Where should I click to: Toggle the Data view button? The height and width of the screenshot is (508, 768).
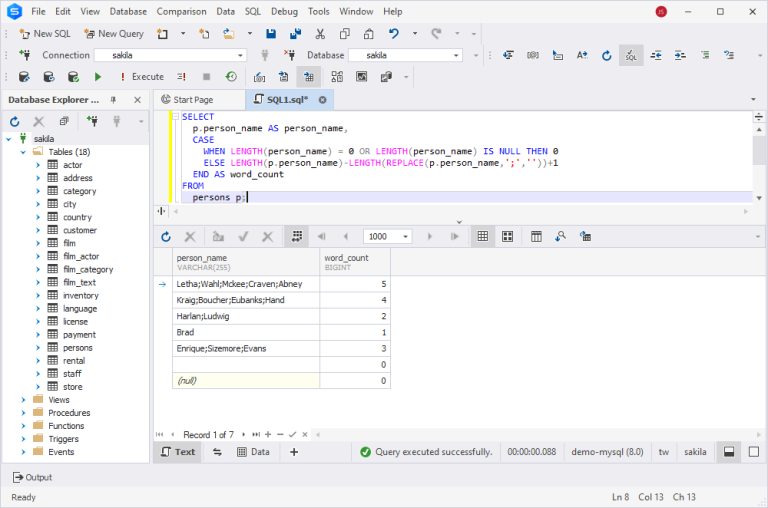click(253, 452)
